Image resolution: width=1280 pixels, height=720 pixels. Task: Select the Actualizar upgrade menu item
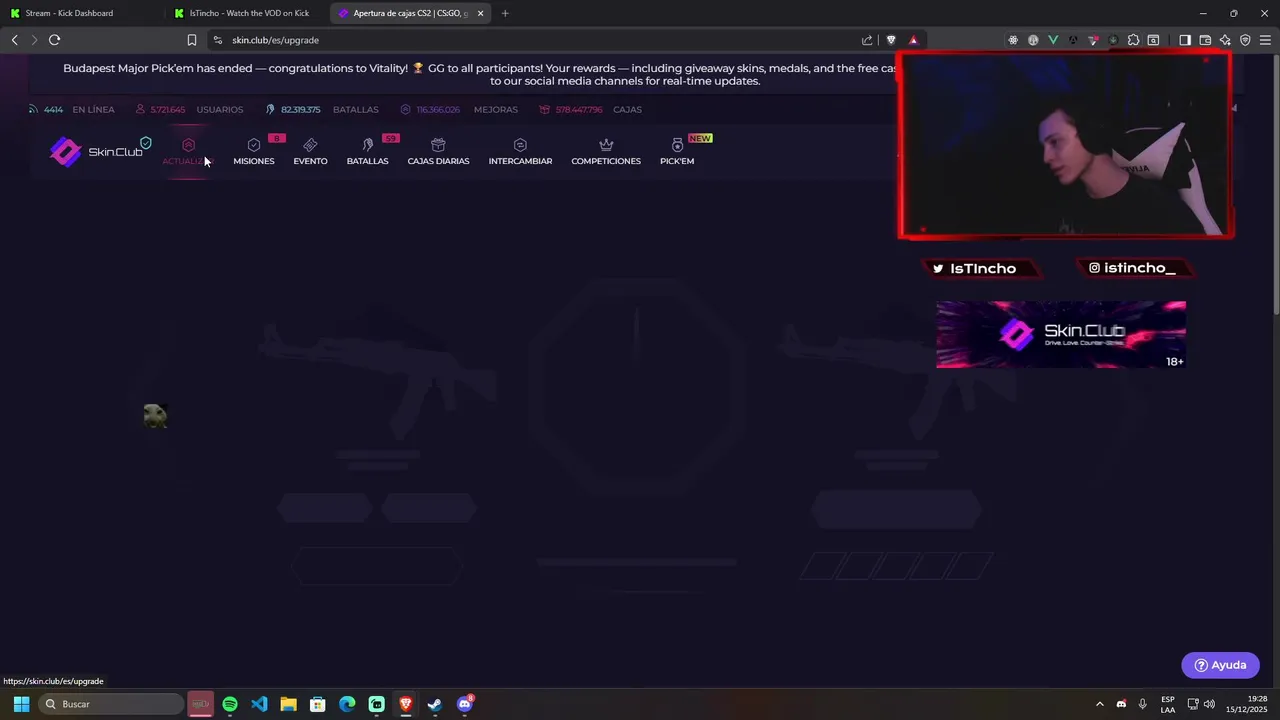click(x=188, y=152)
